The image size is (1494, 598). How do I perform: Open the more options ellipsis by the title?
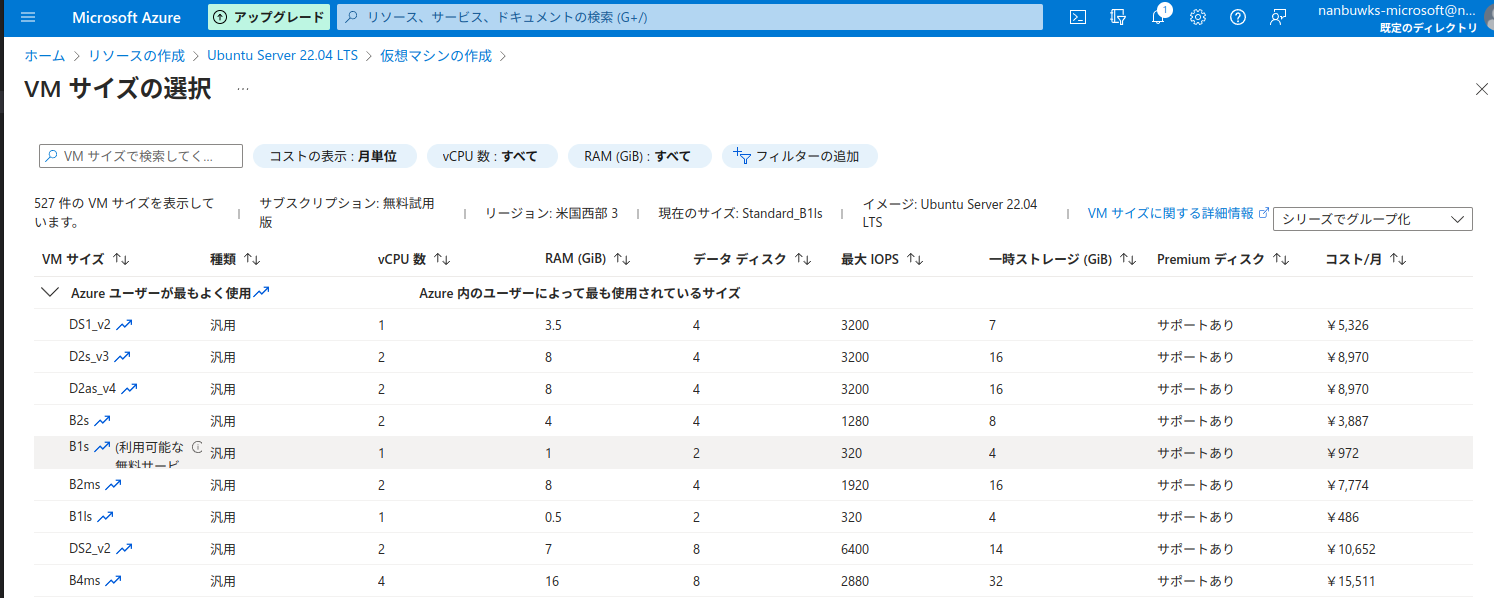(x=242, y=89)
